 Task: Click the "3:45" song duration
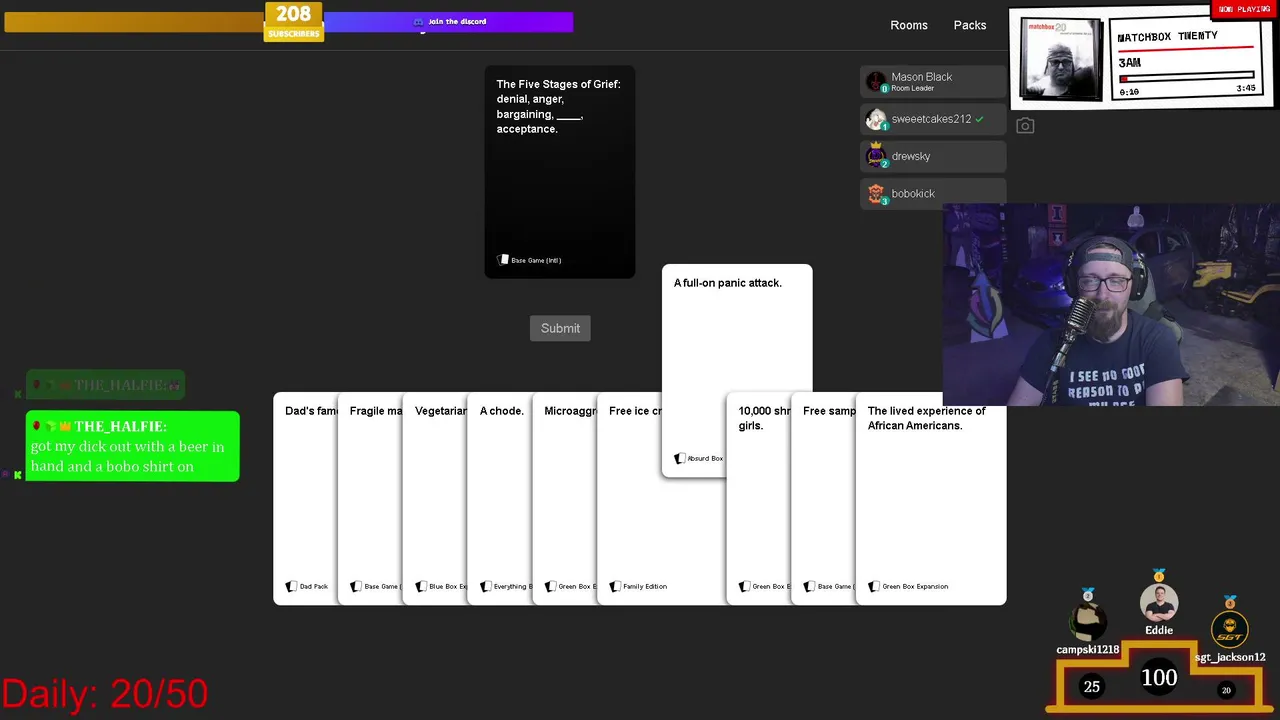(x=1246, y=89)
